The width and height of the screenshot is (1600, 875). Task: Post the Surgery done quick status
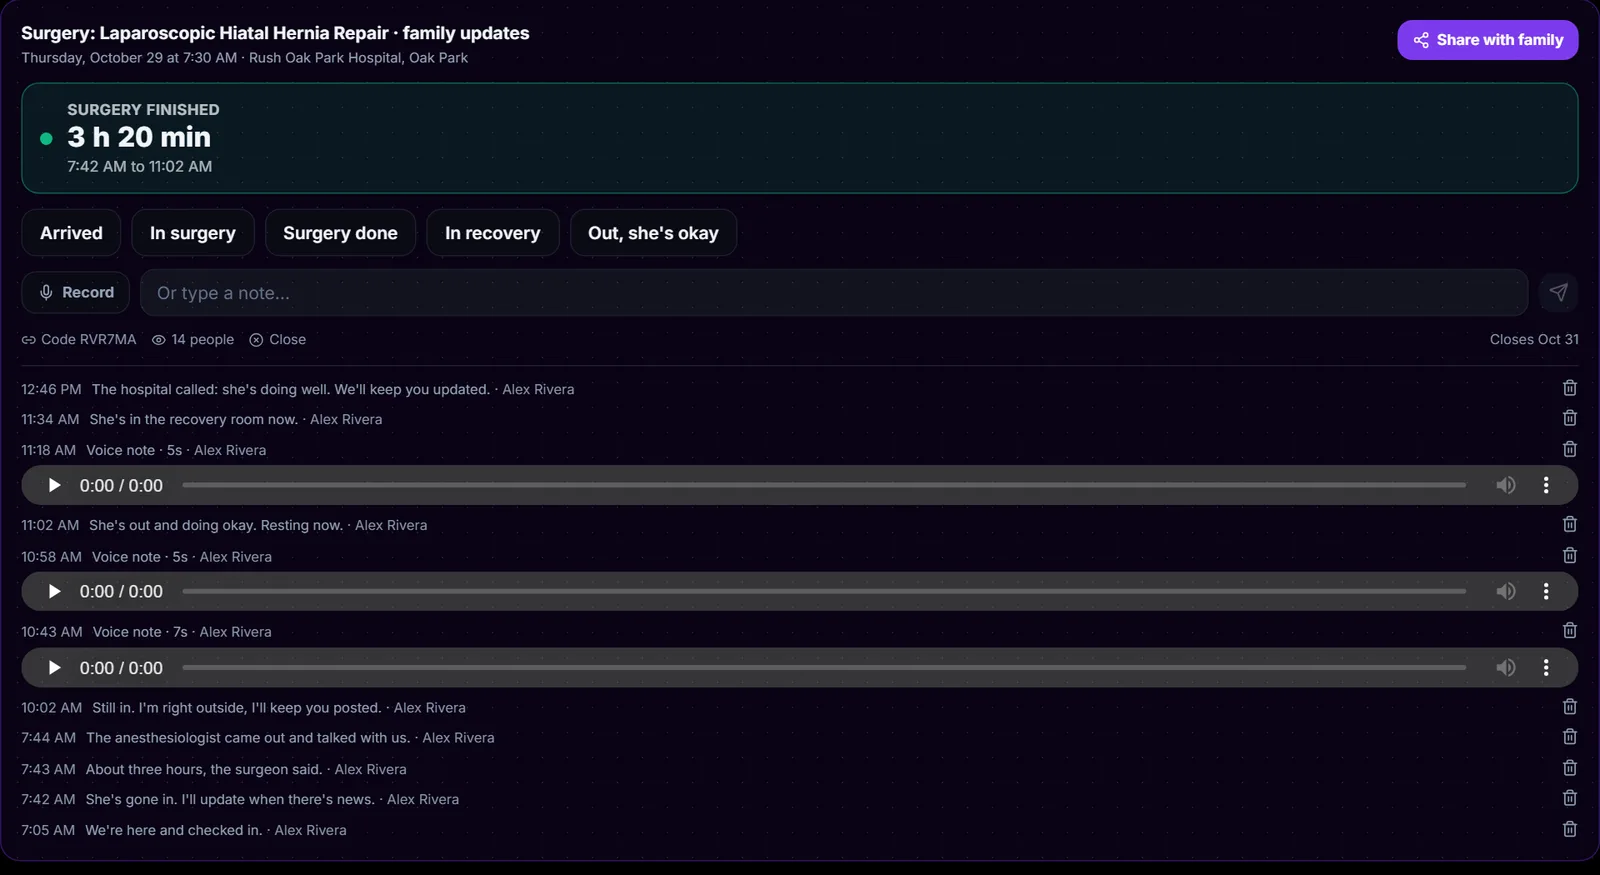pyautogui.click(x=340, y=233)
